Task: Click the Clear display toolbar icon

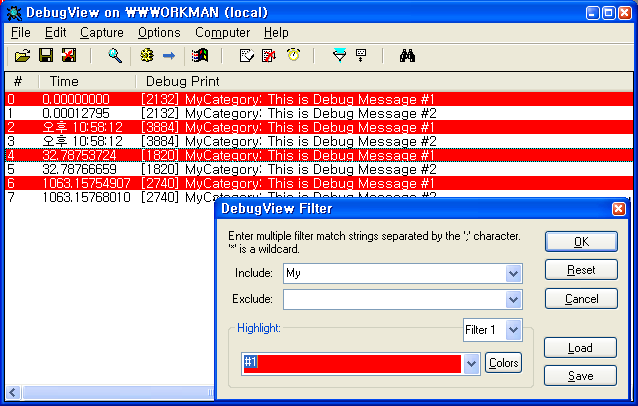Action: pyautogui.click(x=247, y=55)
